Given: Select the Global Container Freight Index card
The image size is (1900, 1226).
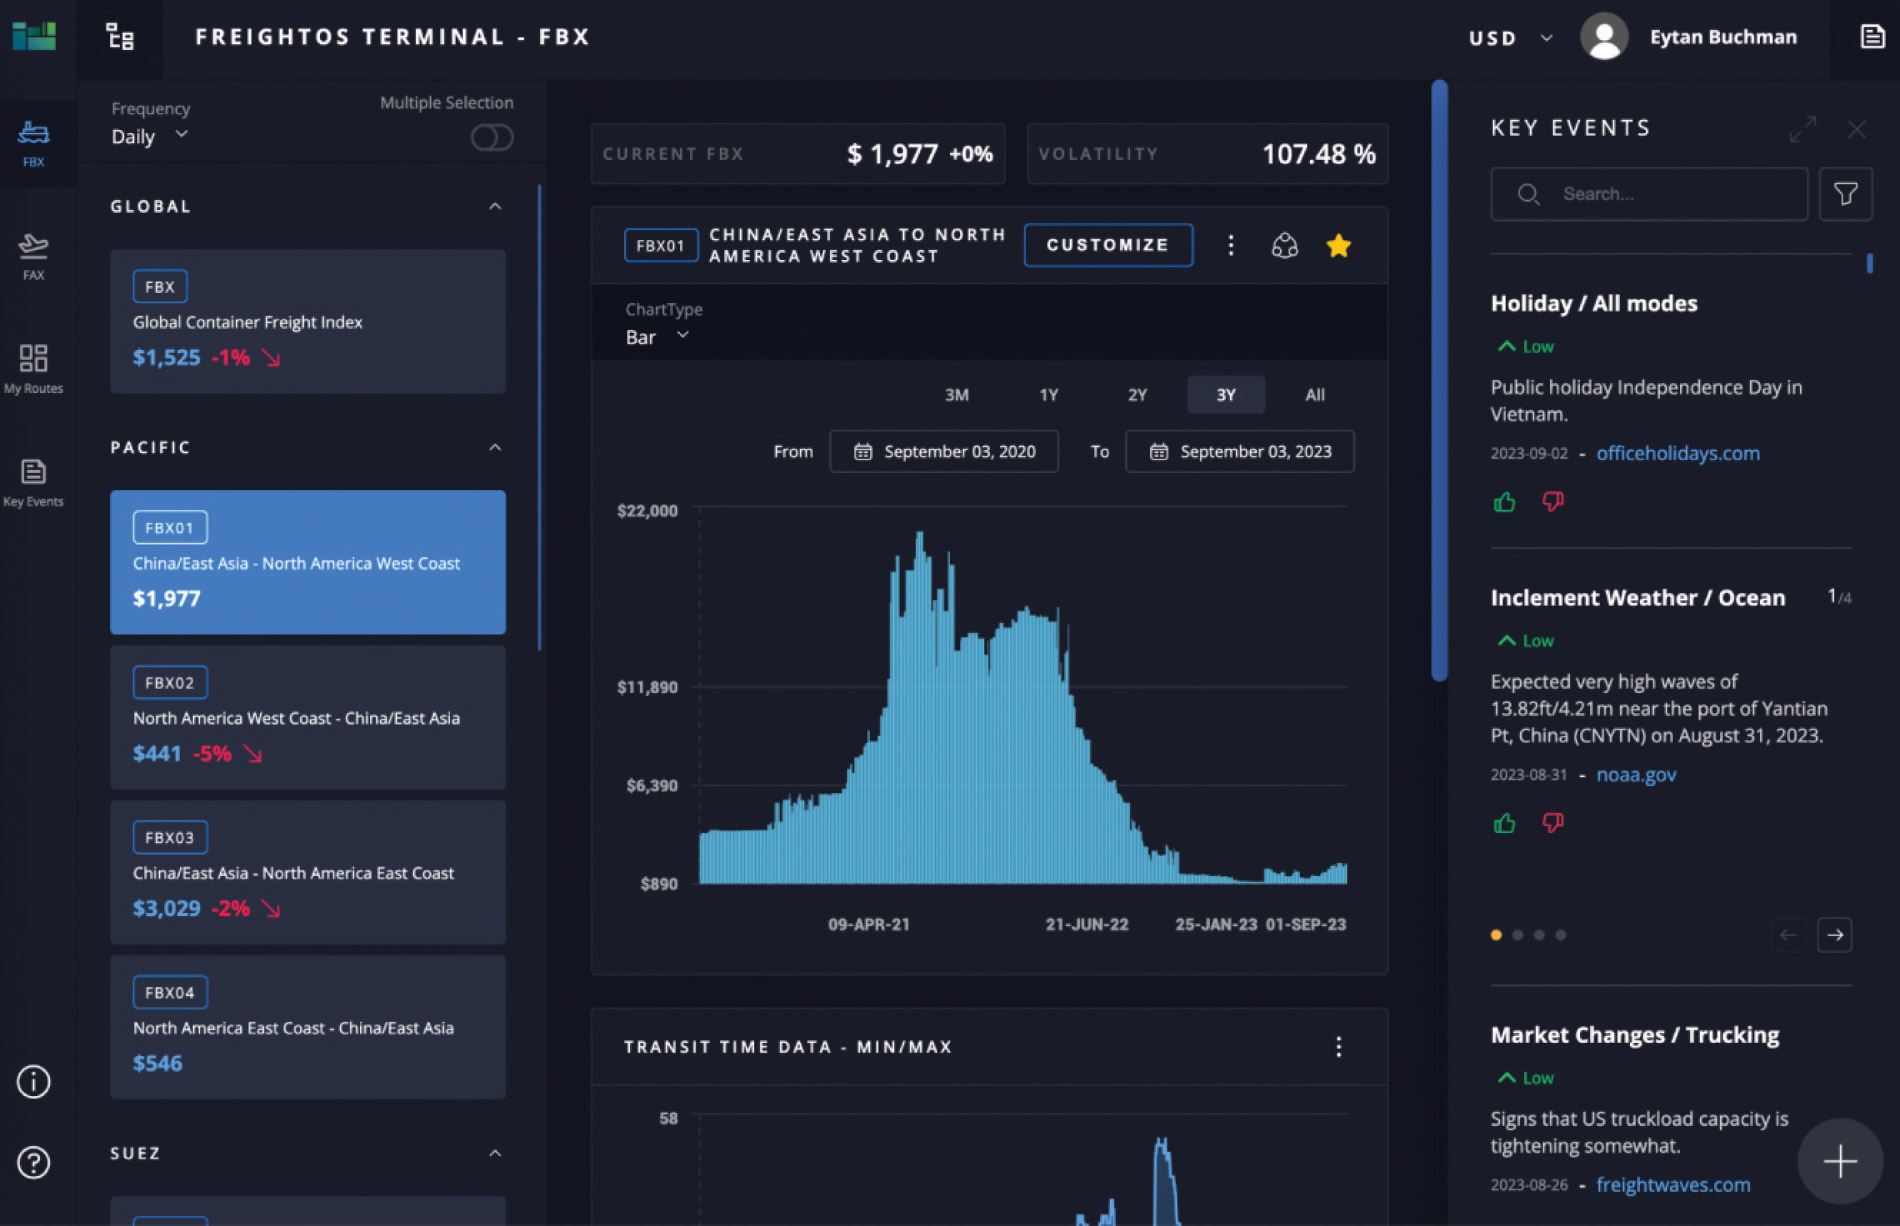Looking at the screenshot, I should 308,321.
